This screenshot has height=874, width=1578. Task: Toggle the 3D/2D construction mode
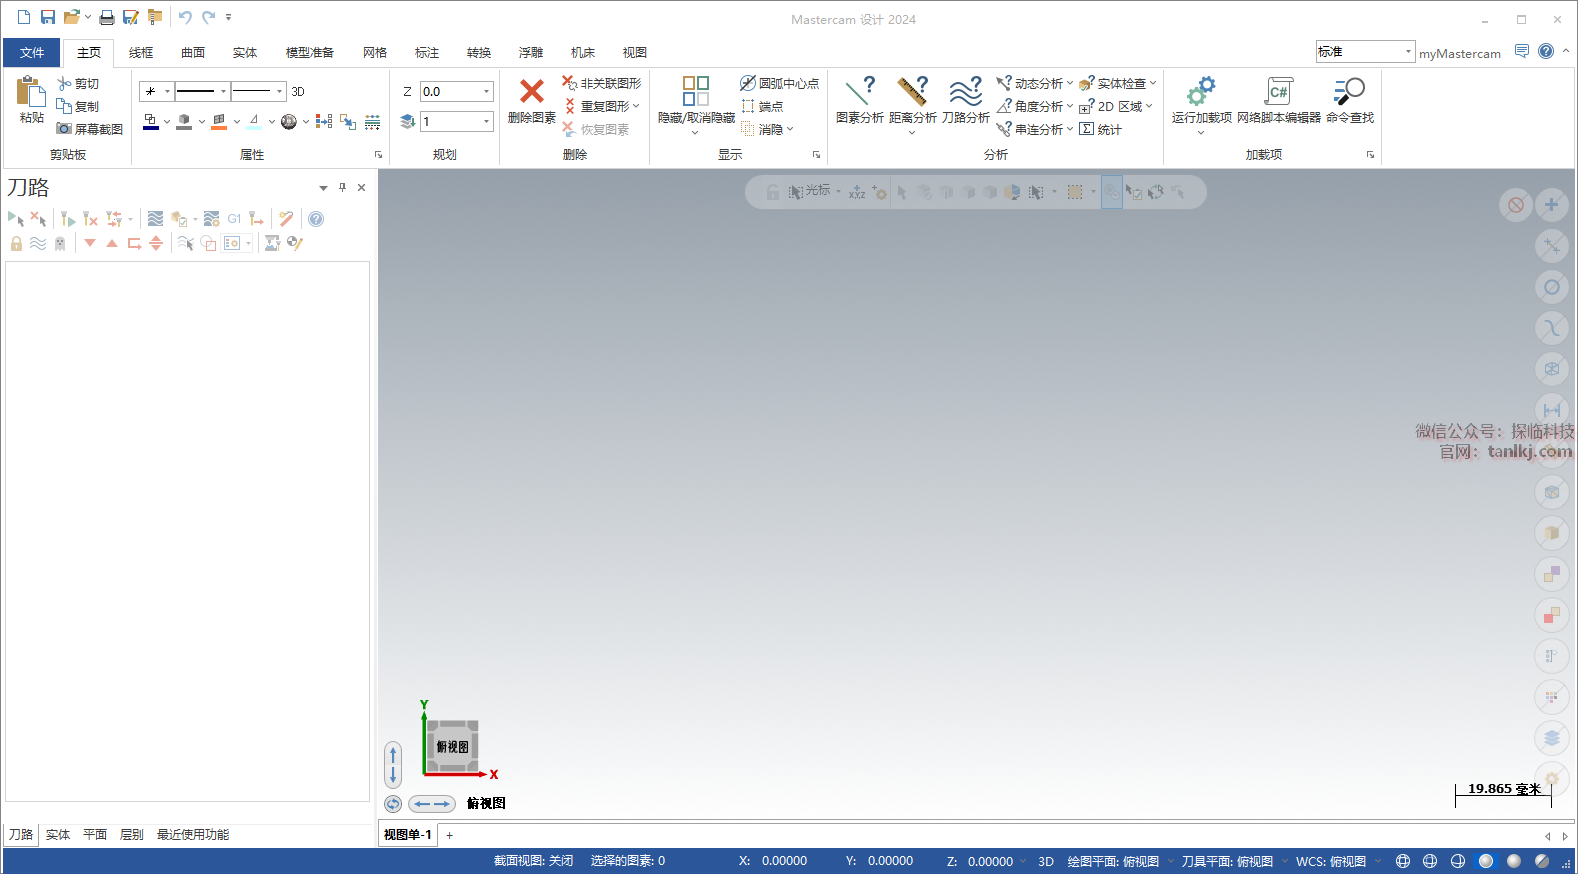point(298,92)
